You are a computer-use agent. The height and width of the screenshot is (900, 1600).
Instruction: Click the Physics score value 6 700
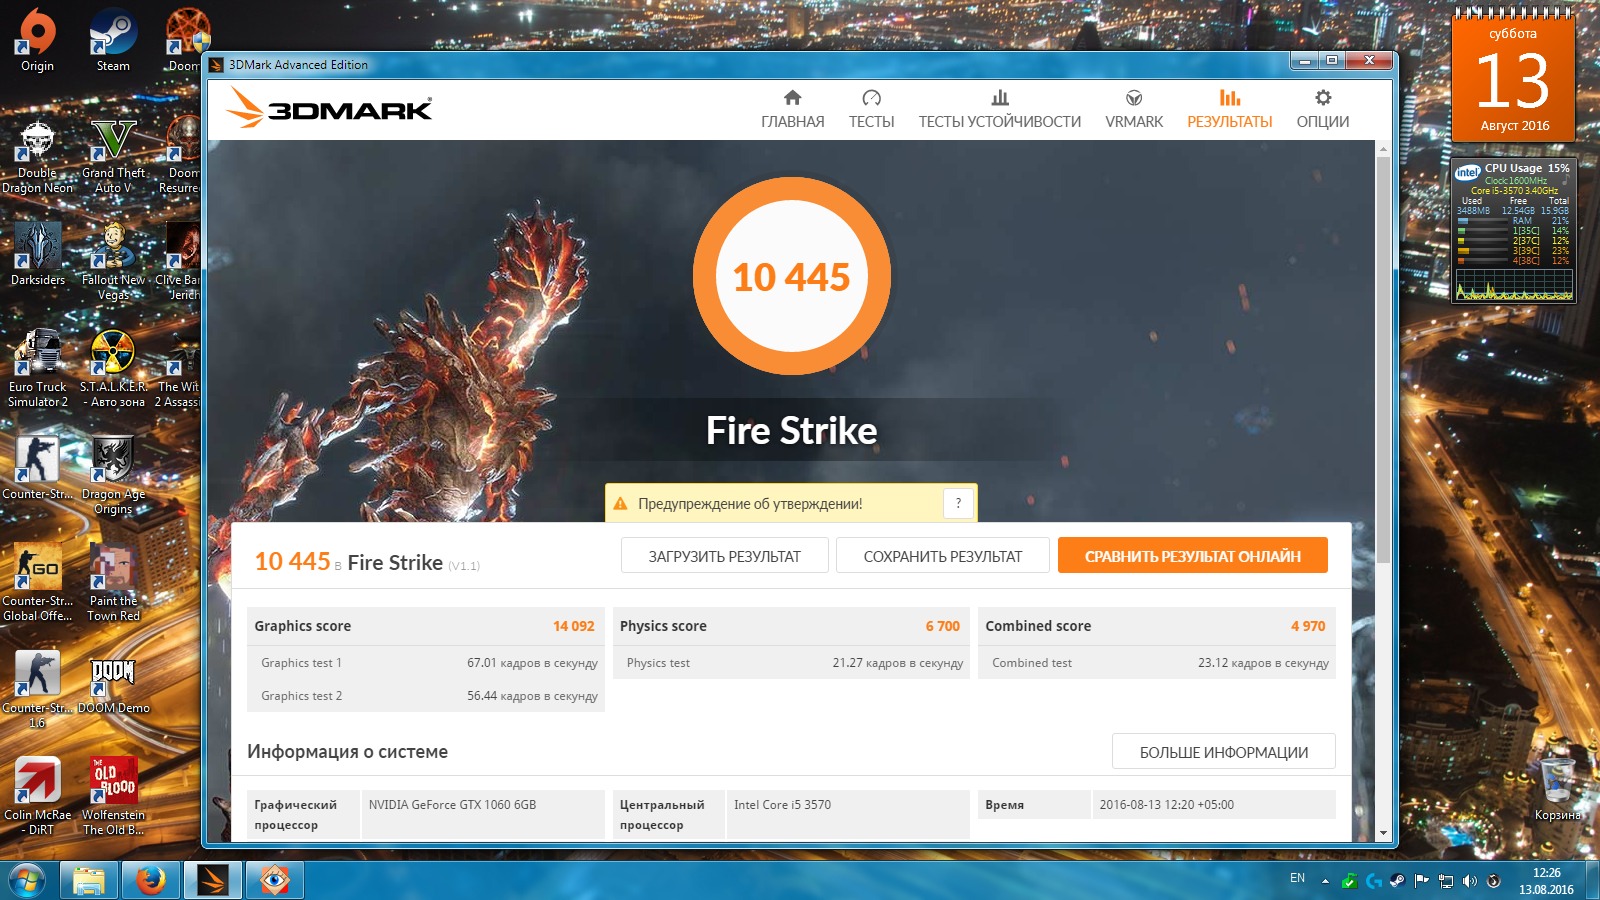tap(943, 626)
